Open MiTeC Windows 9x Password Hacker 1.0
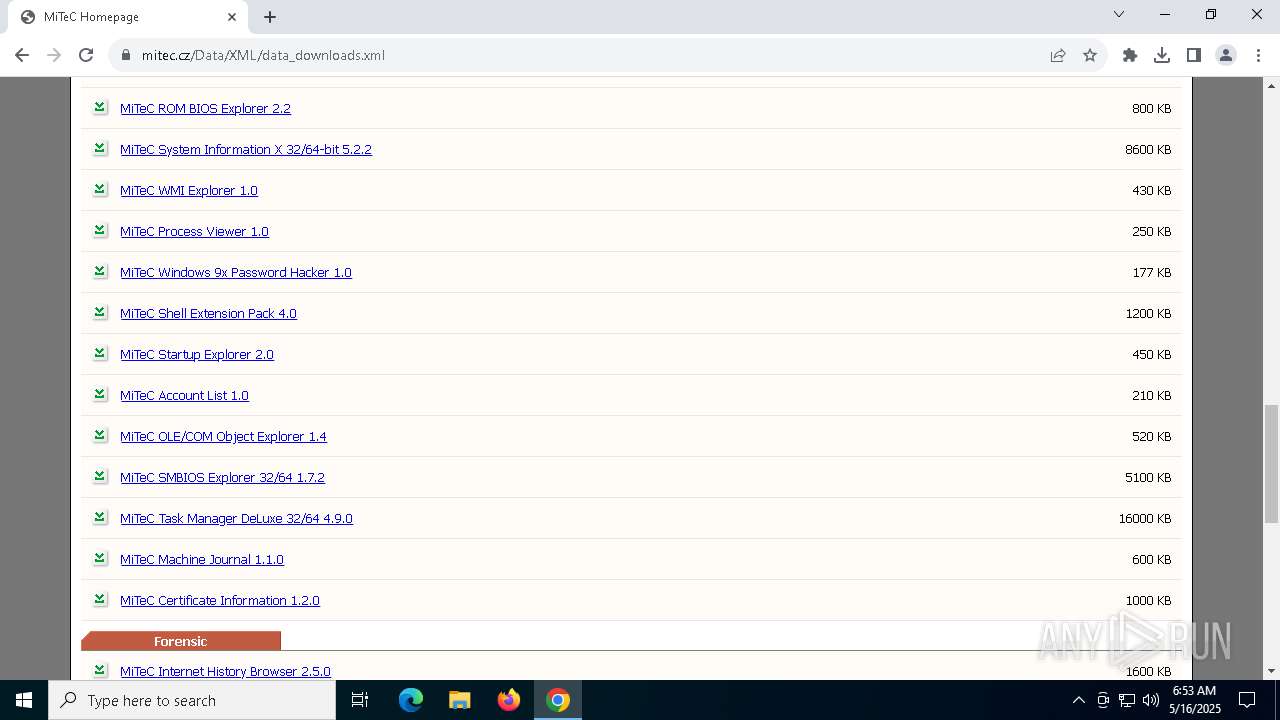 pyautogui.click(x=236, y=272)
